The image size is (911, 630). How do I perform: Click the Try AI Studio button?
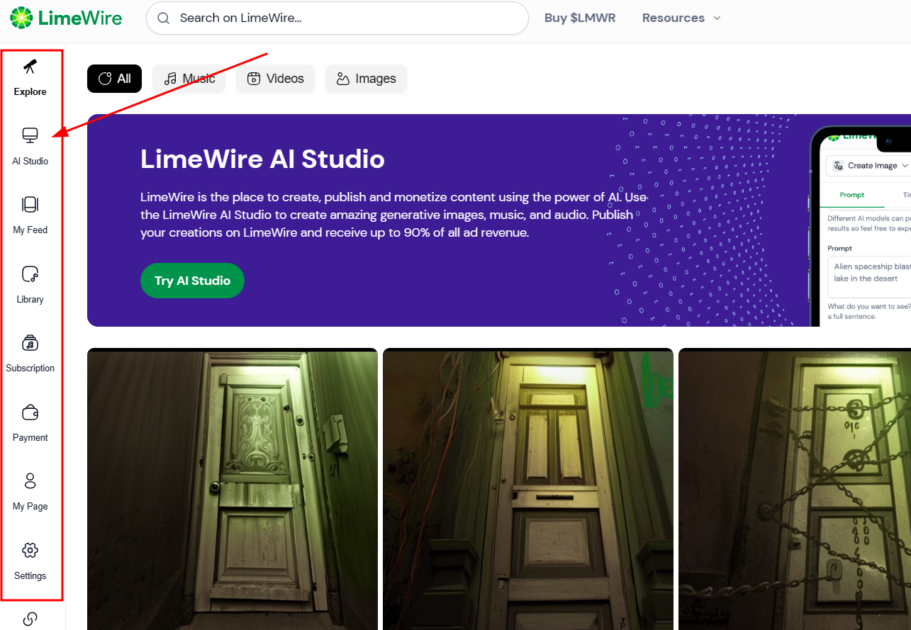pos(192,281)
